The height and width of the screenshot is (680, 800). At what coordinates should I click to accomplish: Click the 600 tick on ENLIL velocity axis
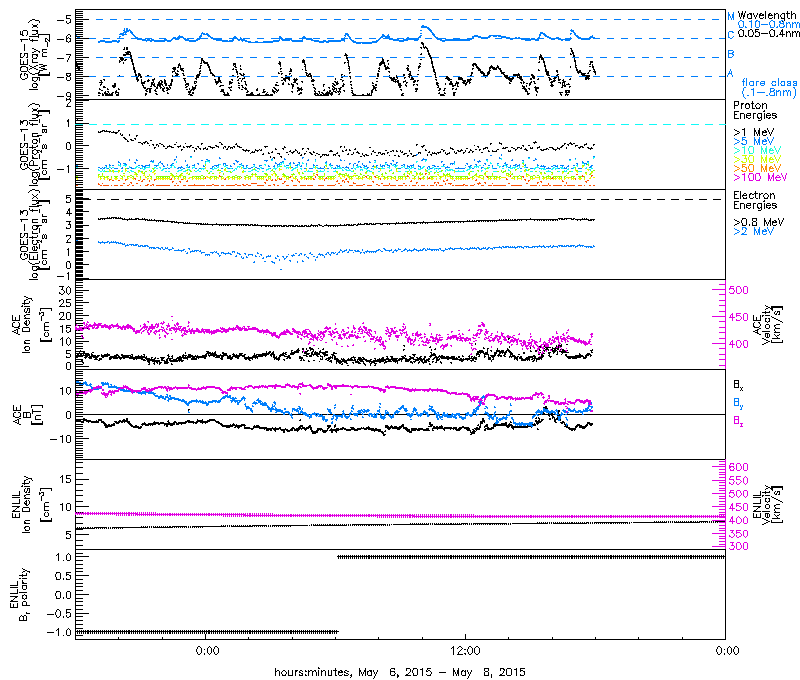tap(738, 467)
